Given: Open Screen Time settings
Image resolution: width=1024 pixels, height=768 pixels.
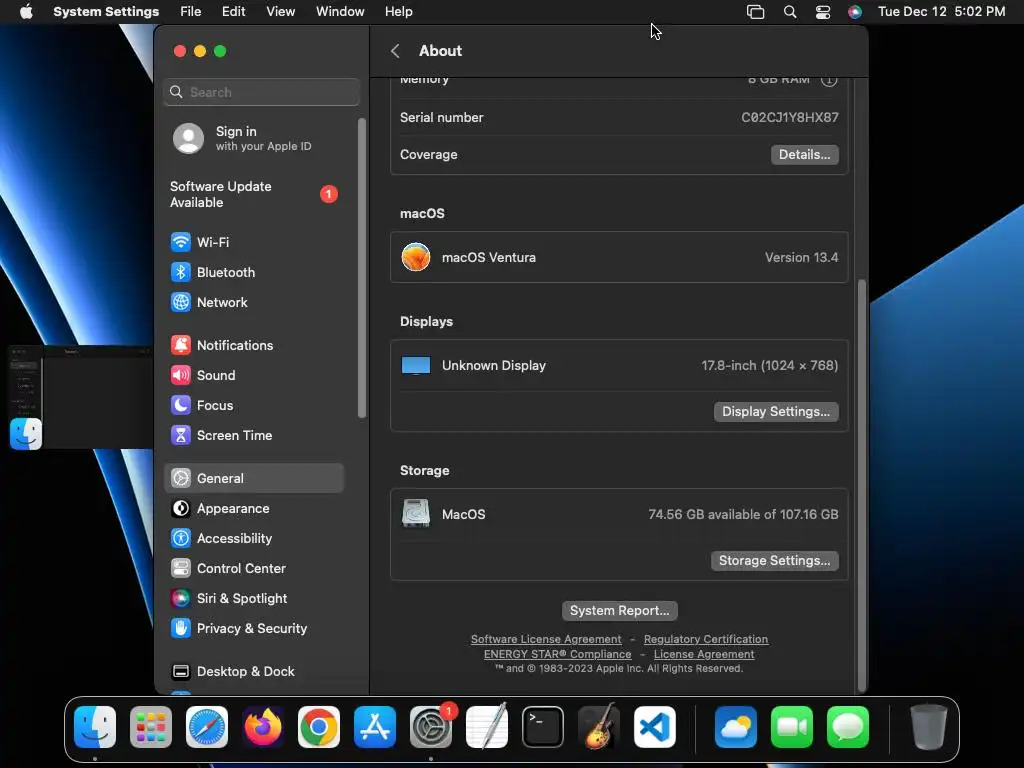Looking at the screenshot, I should tap(253, 436).
